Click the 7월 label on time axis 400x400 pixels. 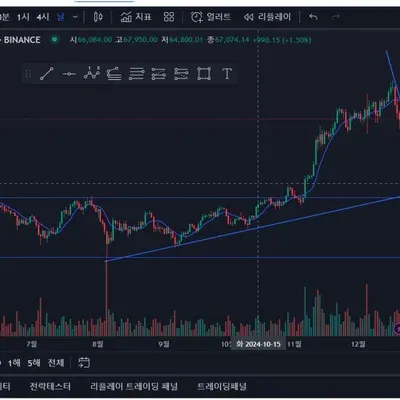click(x=32, y=344)
